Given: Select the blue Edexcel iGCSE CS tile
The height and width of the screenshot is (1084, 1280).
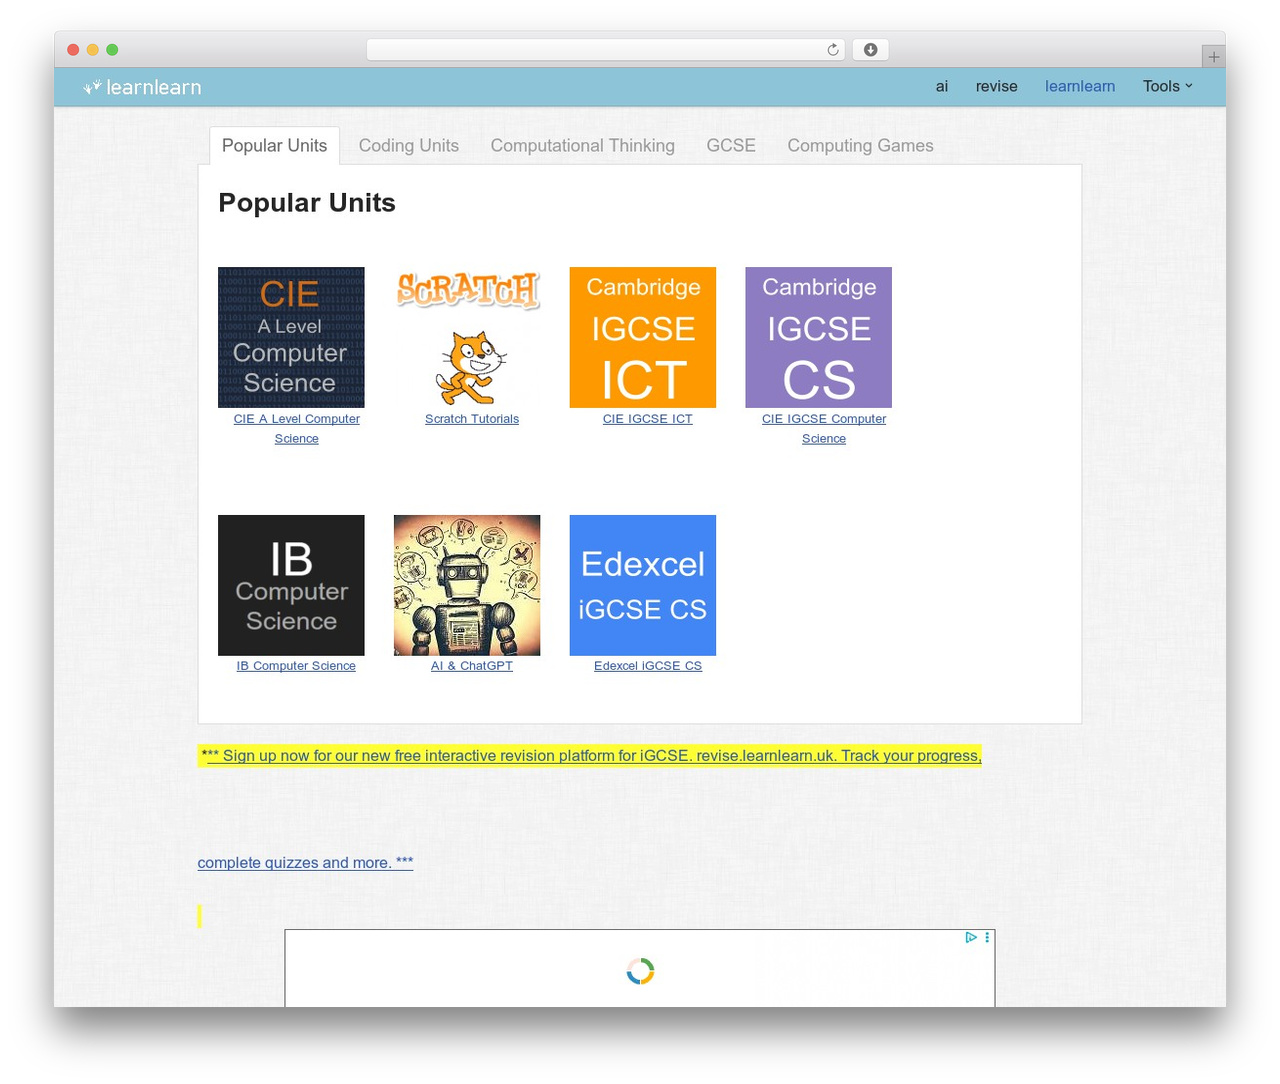Looking at the screenshot, I should [643, 585].
